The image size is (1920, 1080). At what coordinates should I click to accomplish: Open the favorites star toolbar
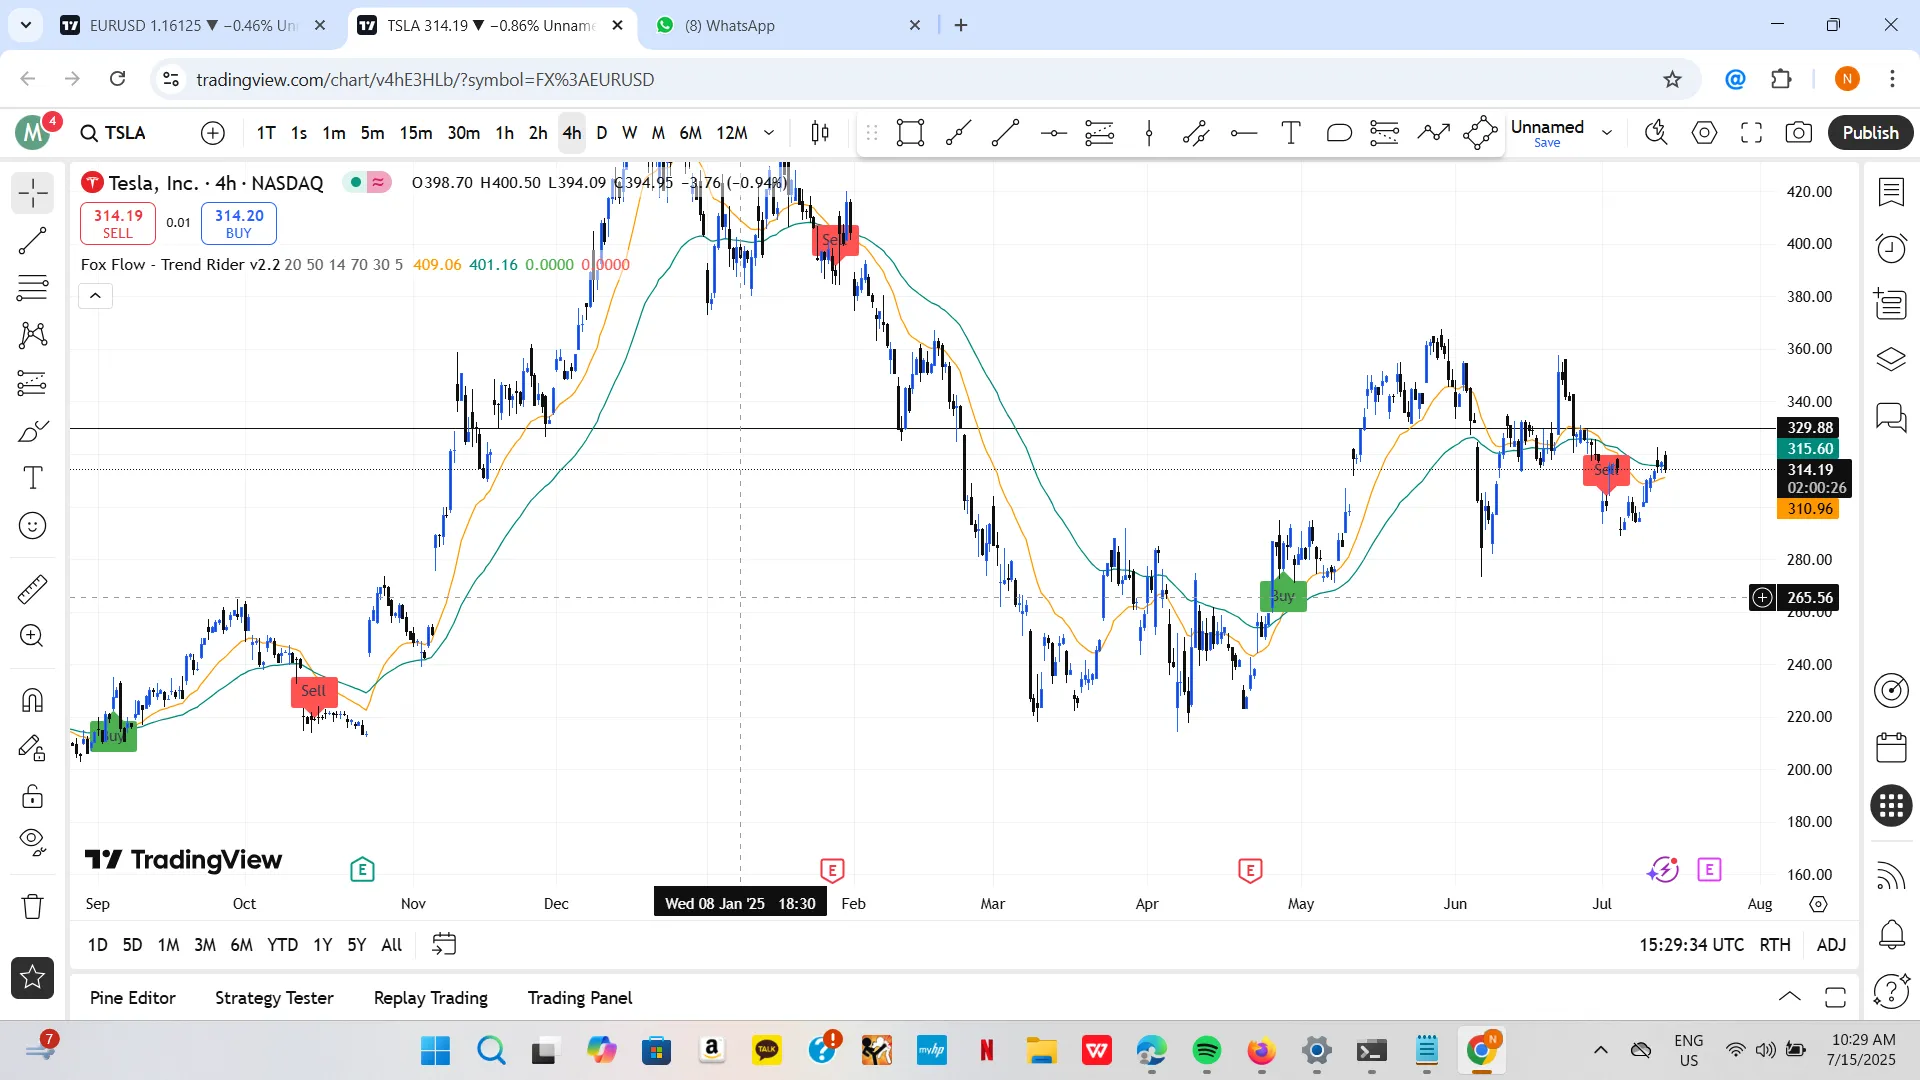click(x=32, y=977)
